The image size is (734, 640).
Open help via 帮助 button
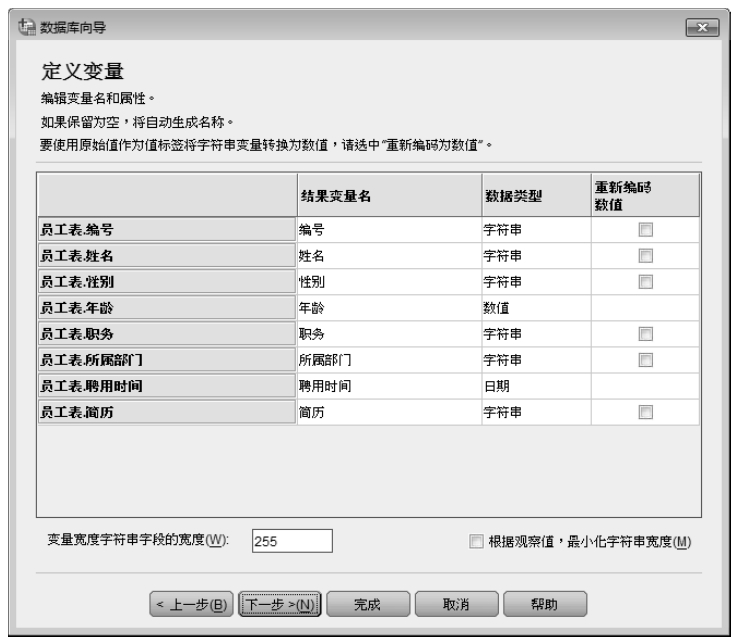click(545, 604)
